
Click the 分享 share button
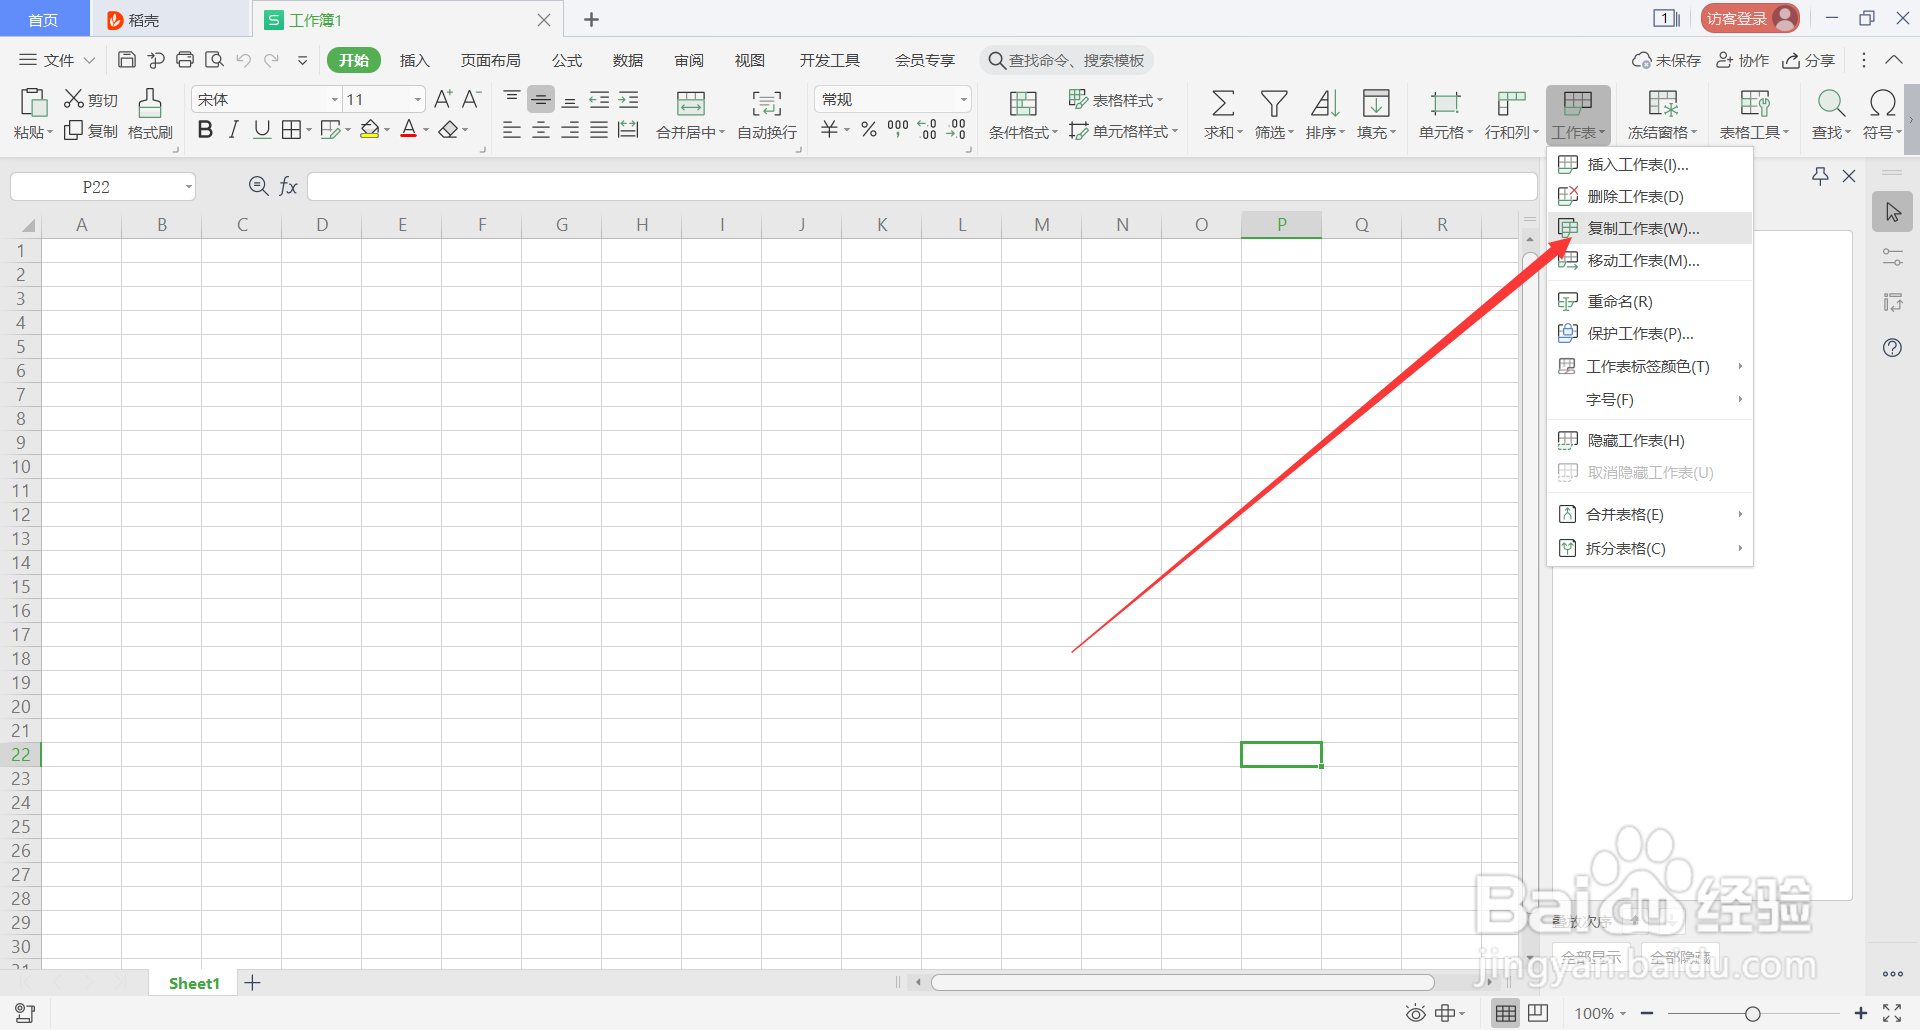(1809, 60)
